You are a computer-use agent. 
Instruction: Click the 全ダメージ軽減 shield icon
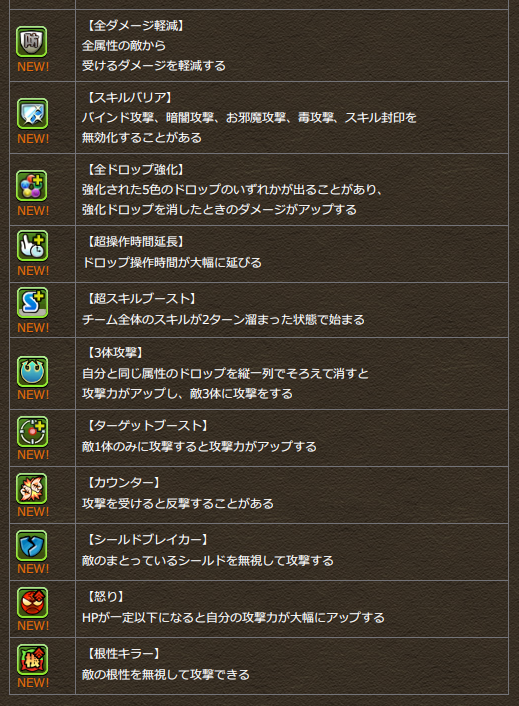coord(32,42)
